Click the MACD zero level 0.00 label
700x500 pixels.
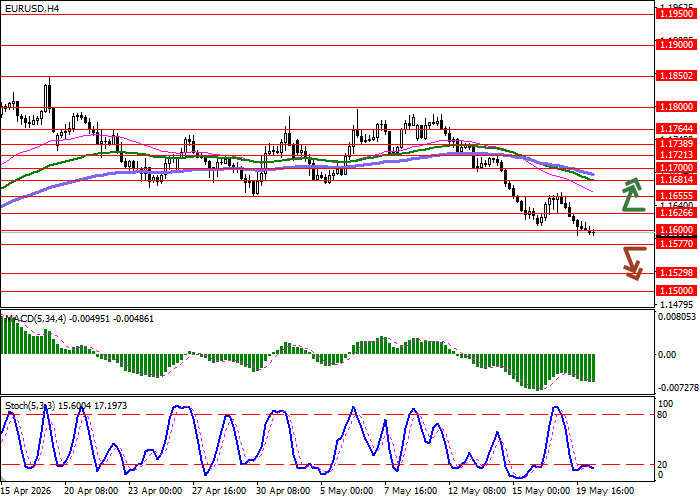tap(667, 354)
